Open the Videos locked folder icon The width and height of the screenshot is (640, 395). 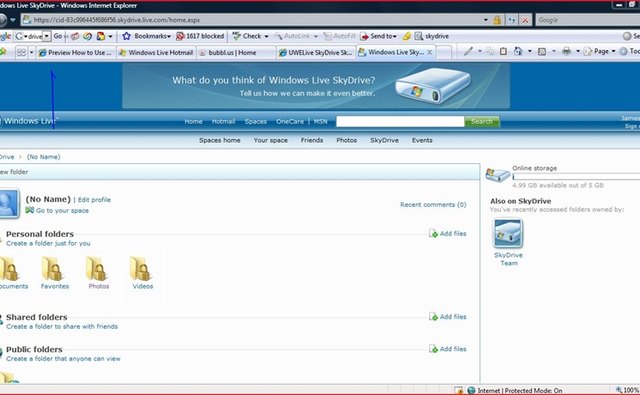(x=141, y=269)
